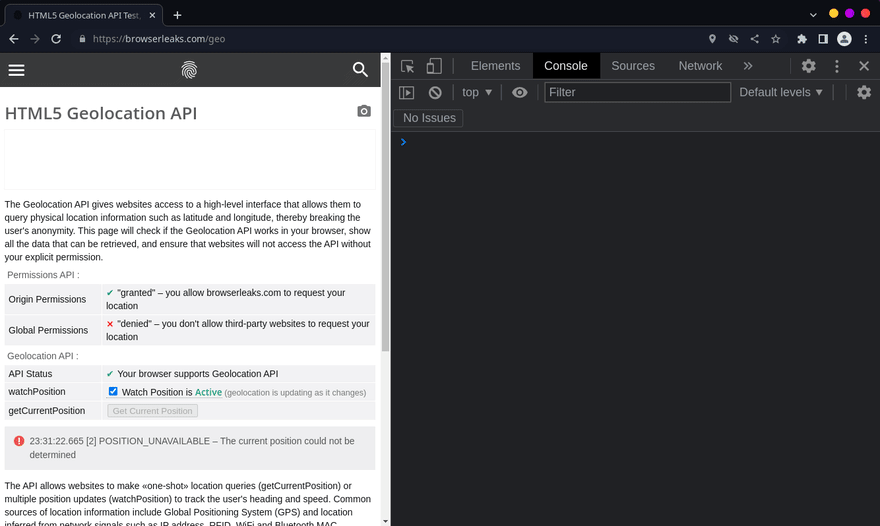Image resolution: width=880 pixels, height=526 pixels.
Task: Click the console Filter input field
Action: [x=637, y=93]
